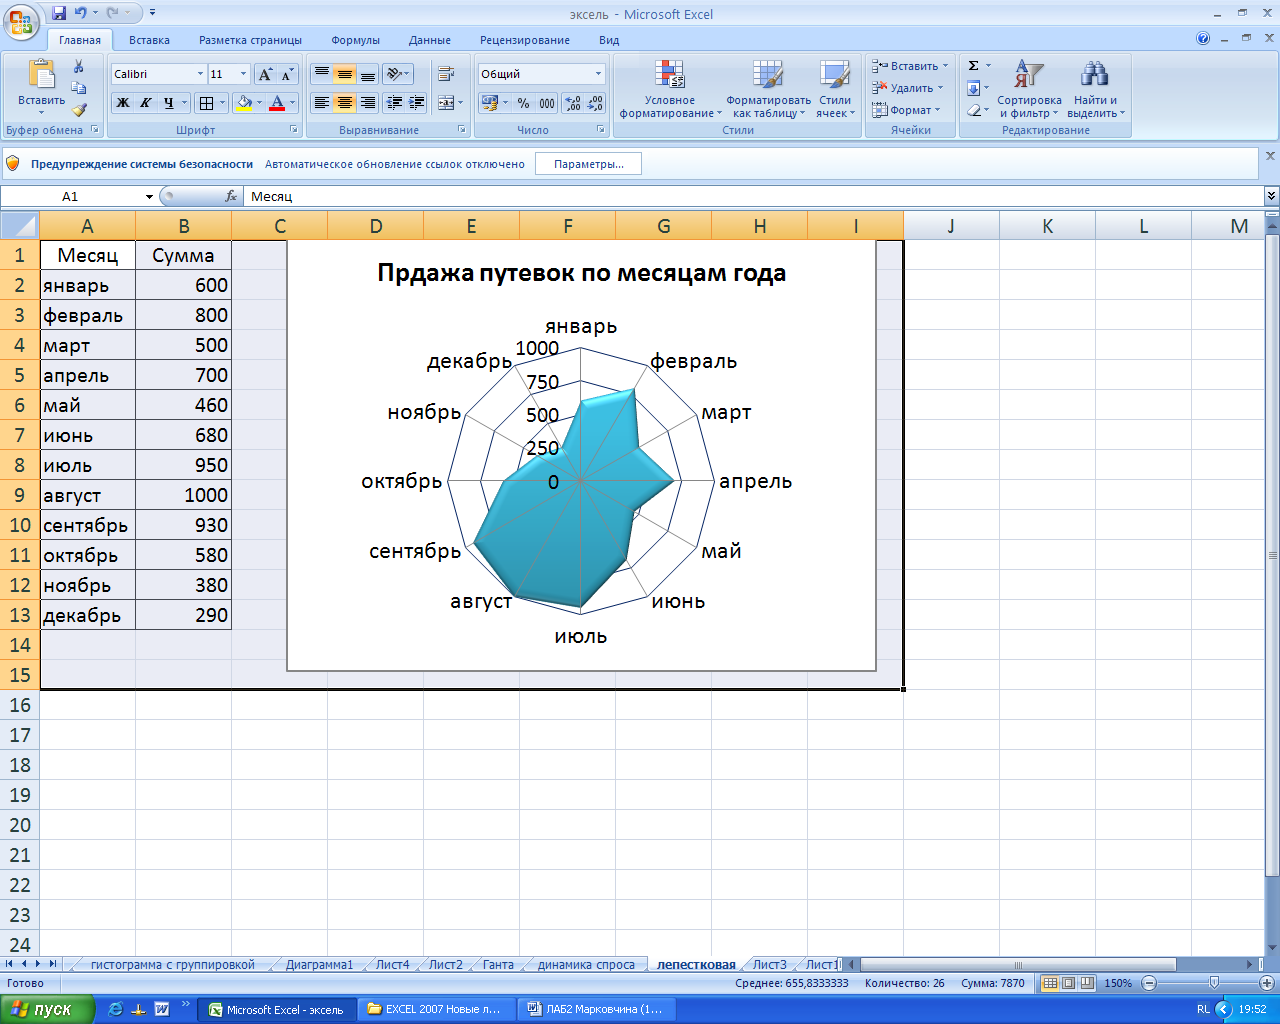Toggle center horizontal alignment
The image size is (1280, 1024).
click(x=344, y=103)
